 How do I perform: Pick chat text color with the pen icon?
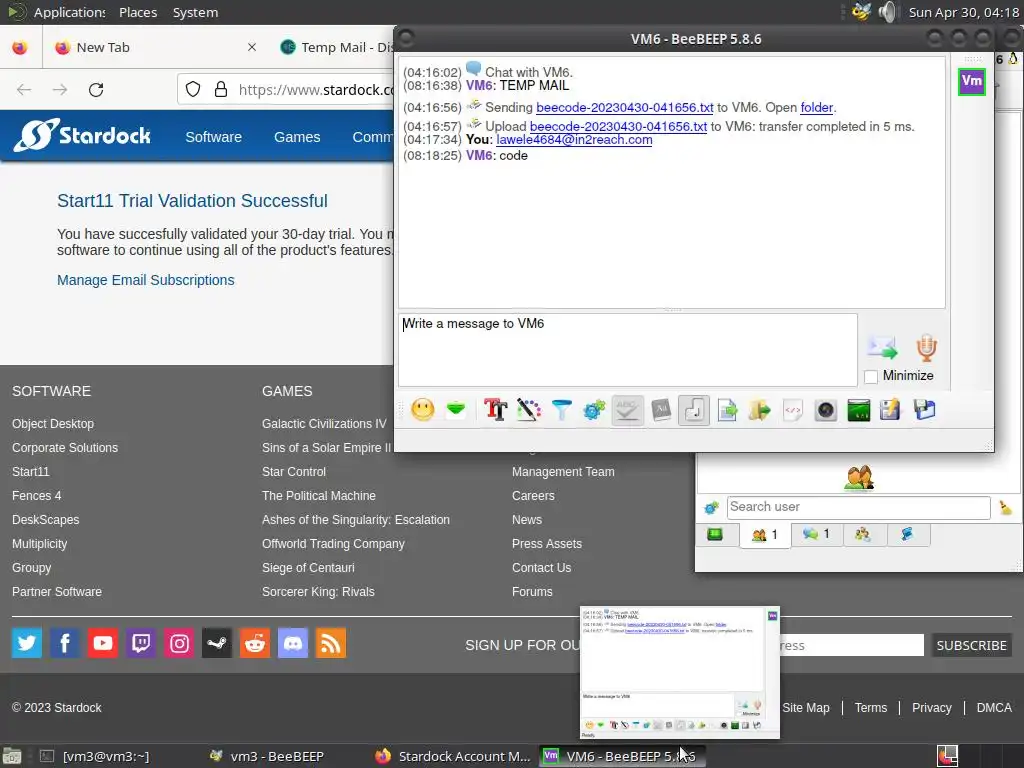pyautogui.click(x=528, y=410)
